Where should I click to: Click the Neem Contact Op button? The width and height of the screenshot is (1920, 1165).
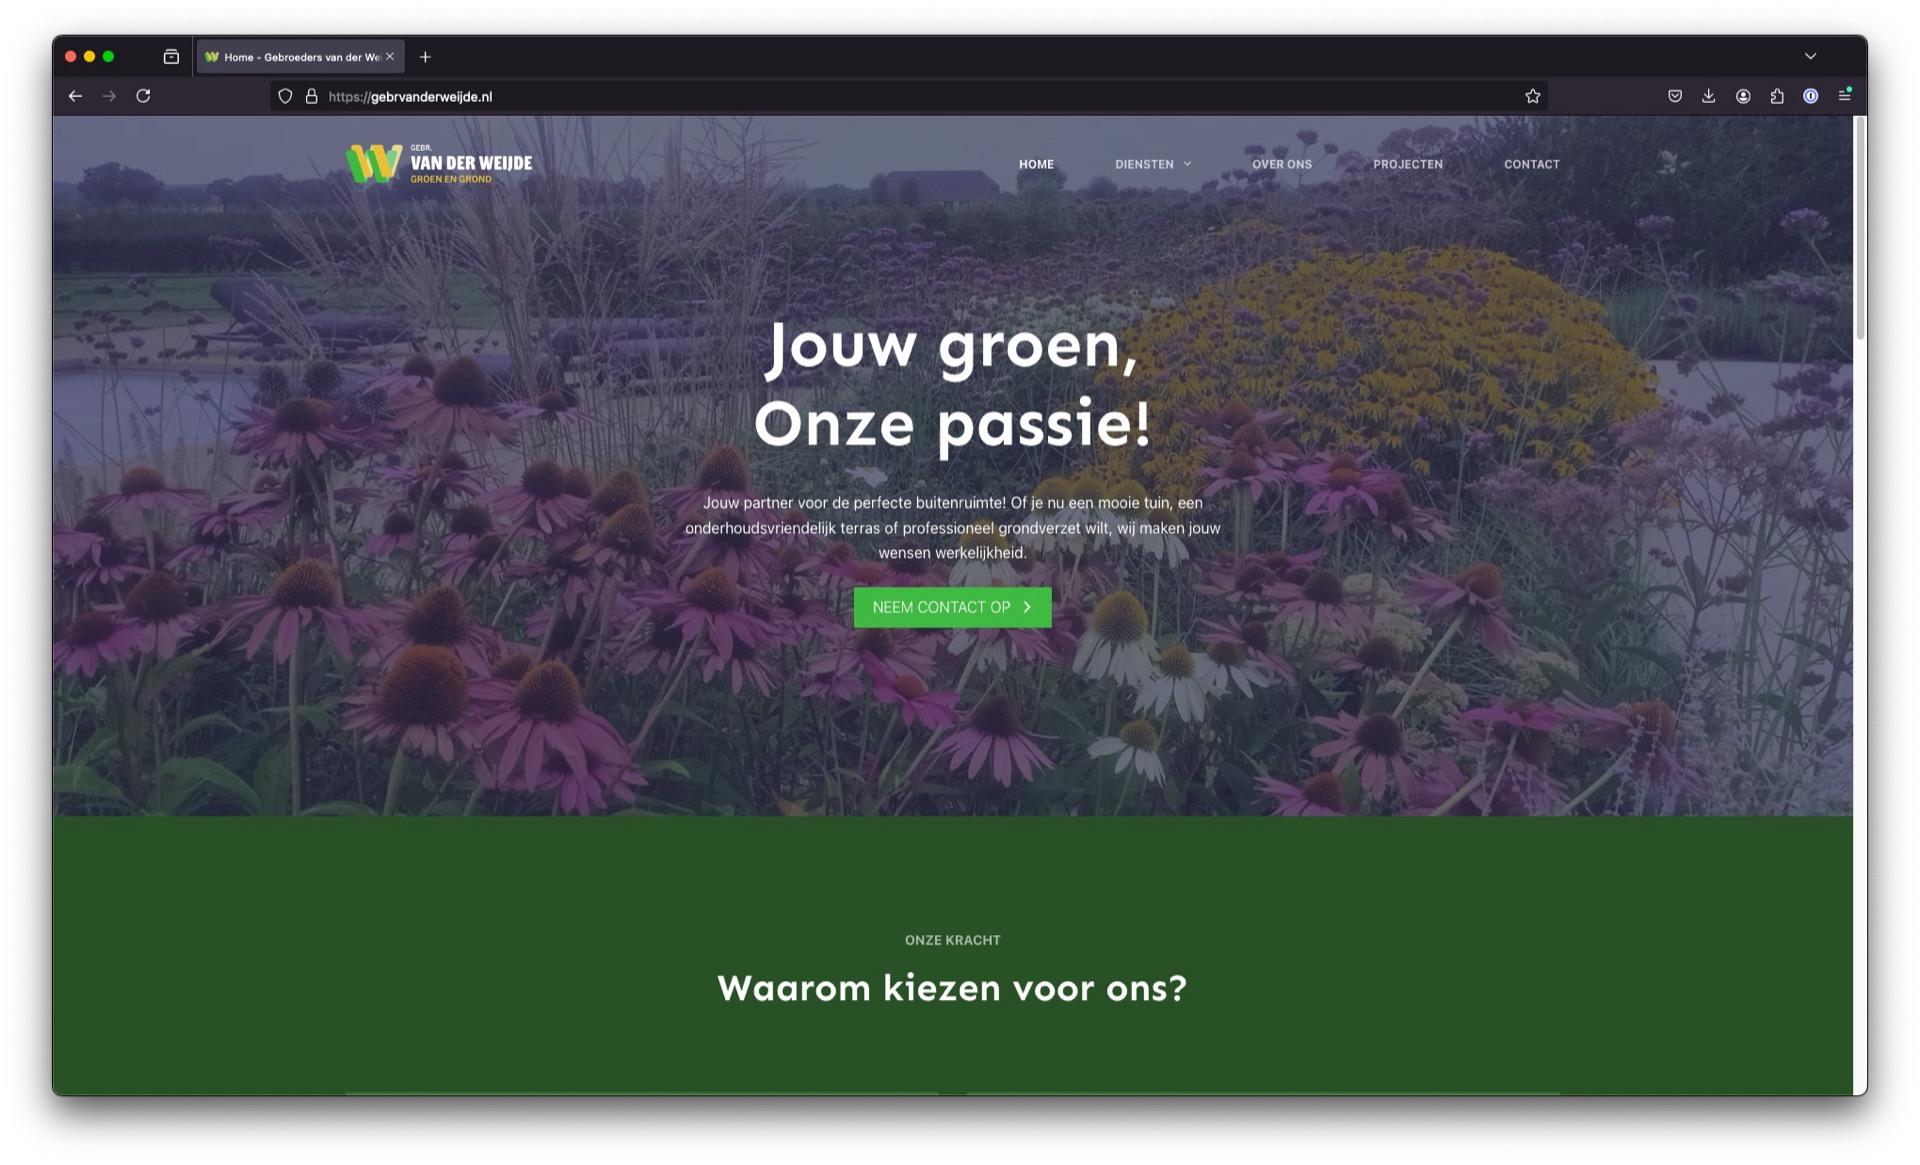(951, 607)
